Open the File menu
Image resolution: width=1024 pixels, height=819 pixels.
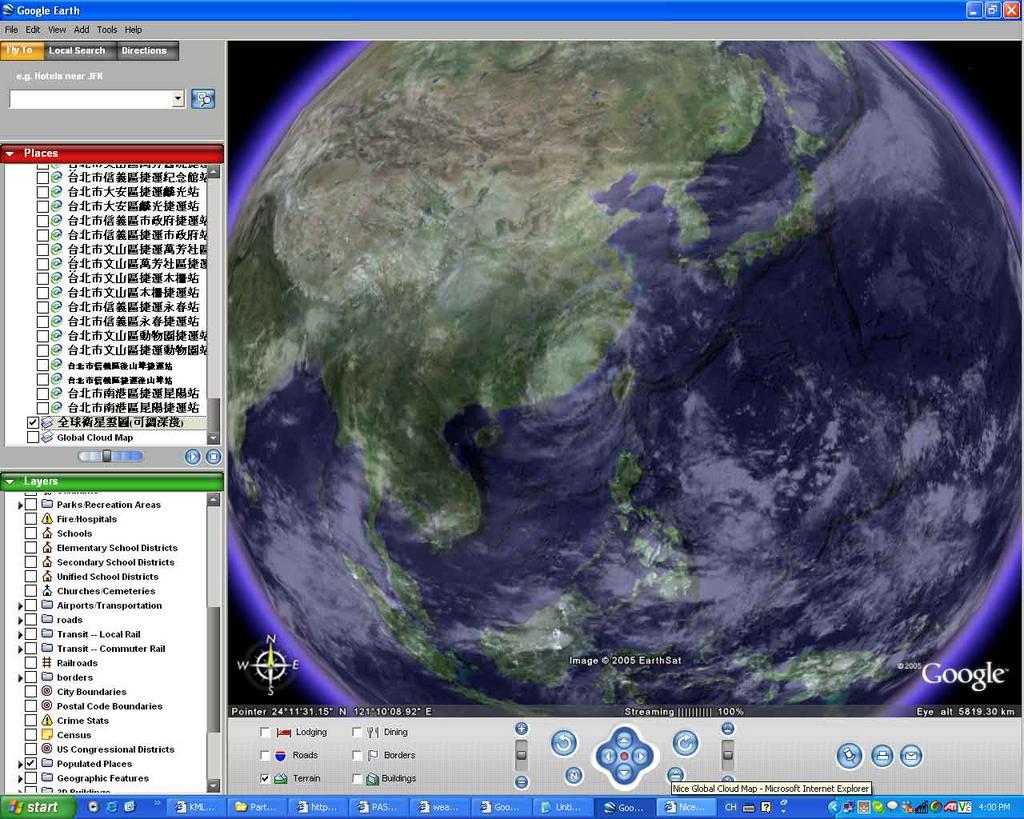(x=11, y=29)
